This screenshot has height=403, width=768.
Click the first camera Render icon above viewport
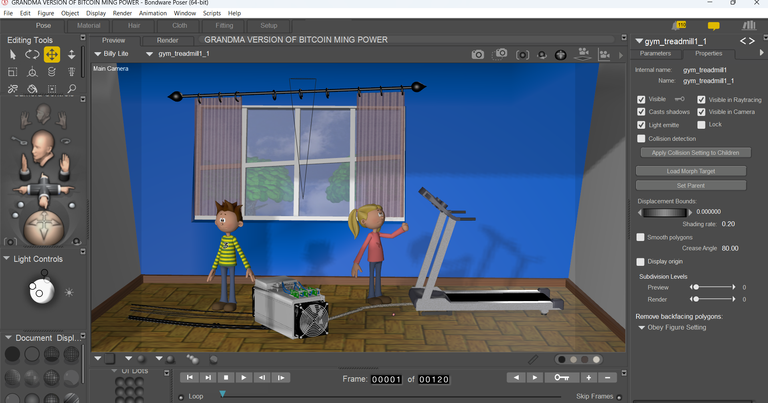coord(478,53)
